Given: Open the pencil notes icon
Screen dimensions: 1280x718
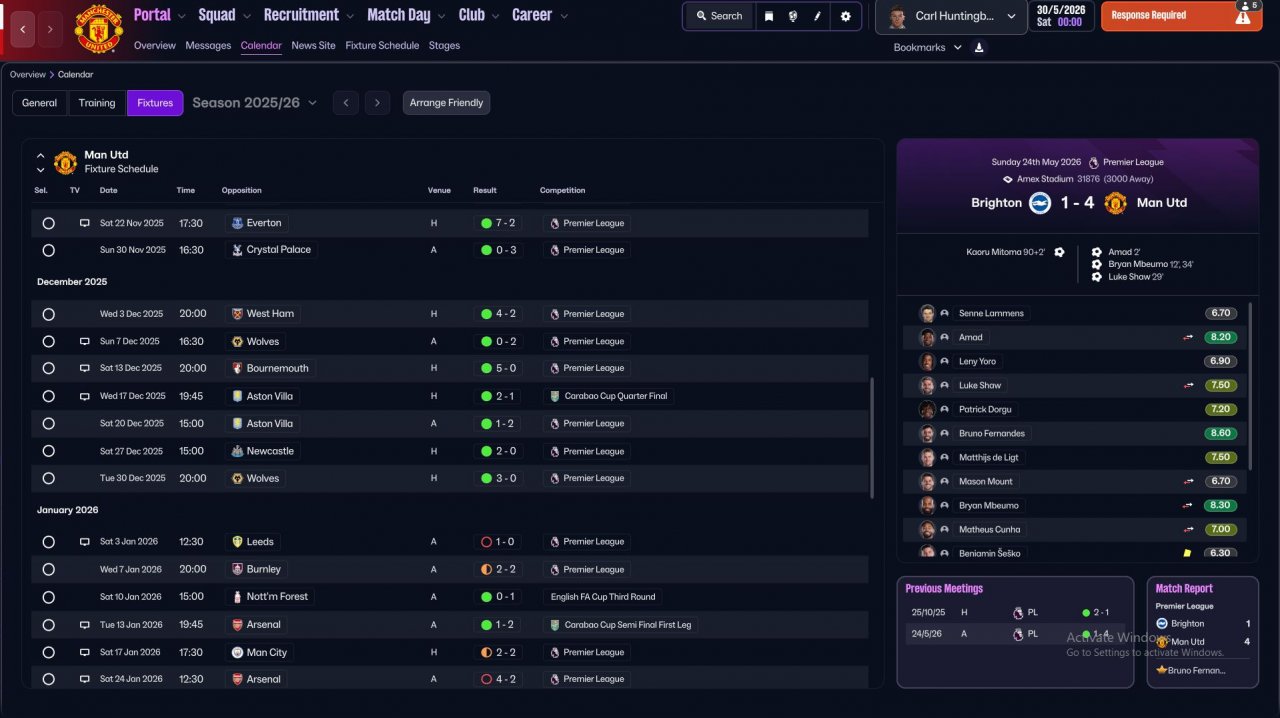Looking at the screenshot, I should 818,16.
